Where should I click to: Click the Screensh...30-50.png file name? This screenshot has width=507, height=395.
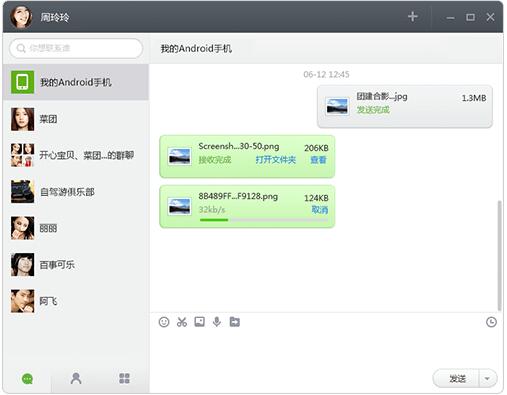[239, 146]
